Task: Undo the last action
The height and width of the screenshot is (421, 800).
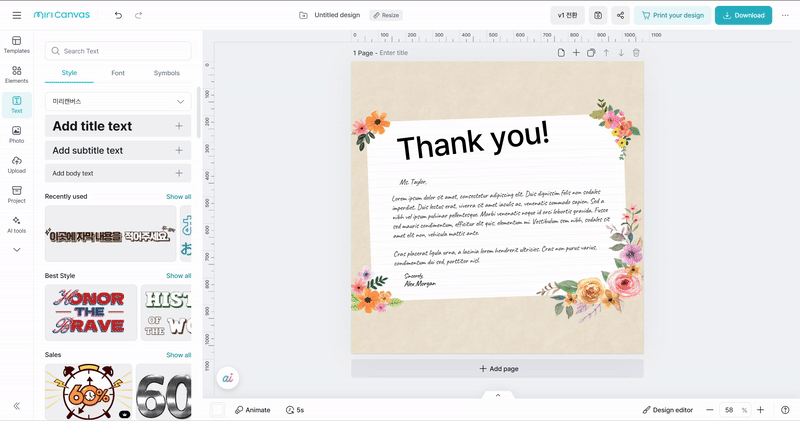Action: pyautogui.click(x=118, y=15)
